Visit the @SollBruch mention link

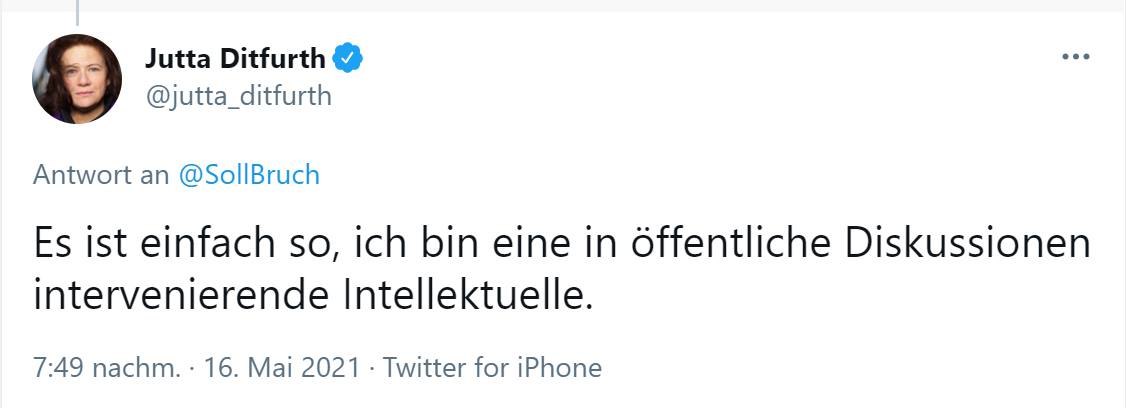coord(248,175)
